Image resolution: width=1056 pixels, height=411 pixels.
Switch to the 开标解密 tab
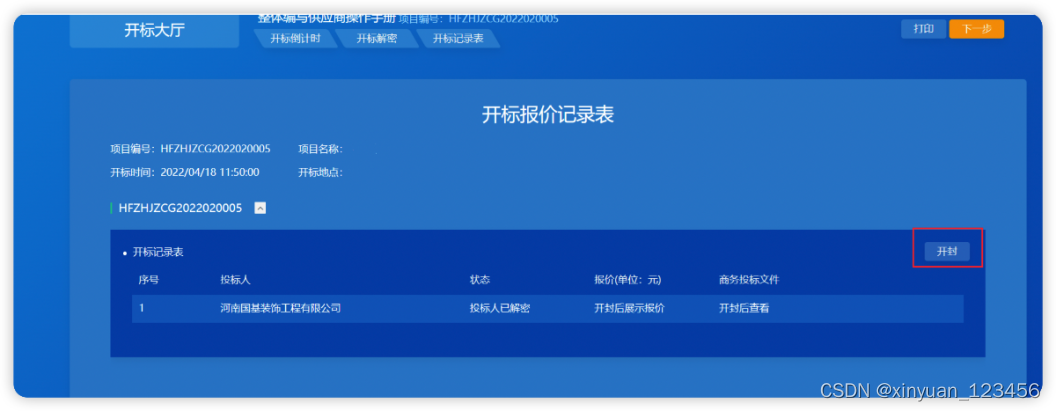(376, 38)
